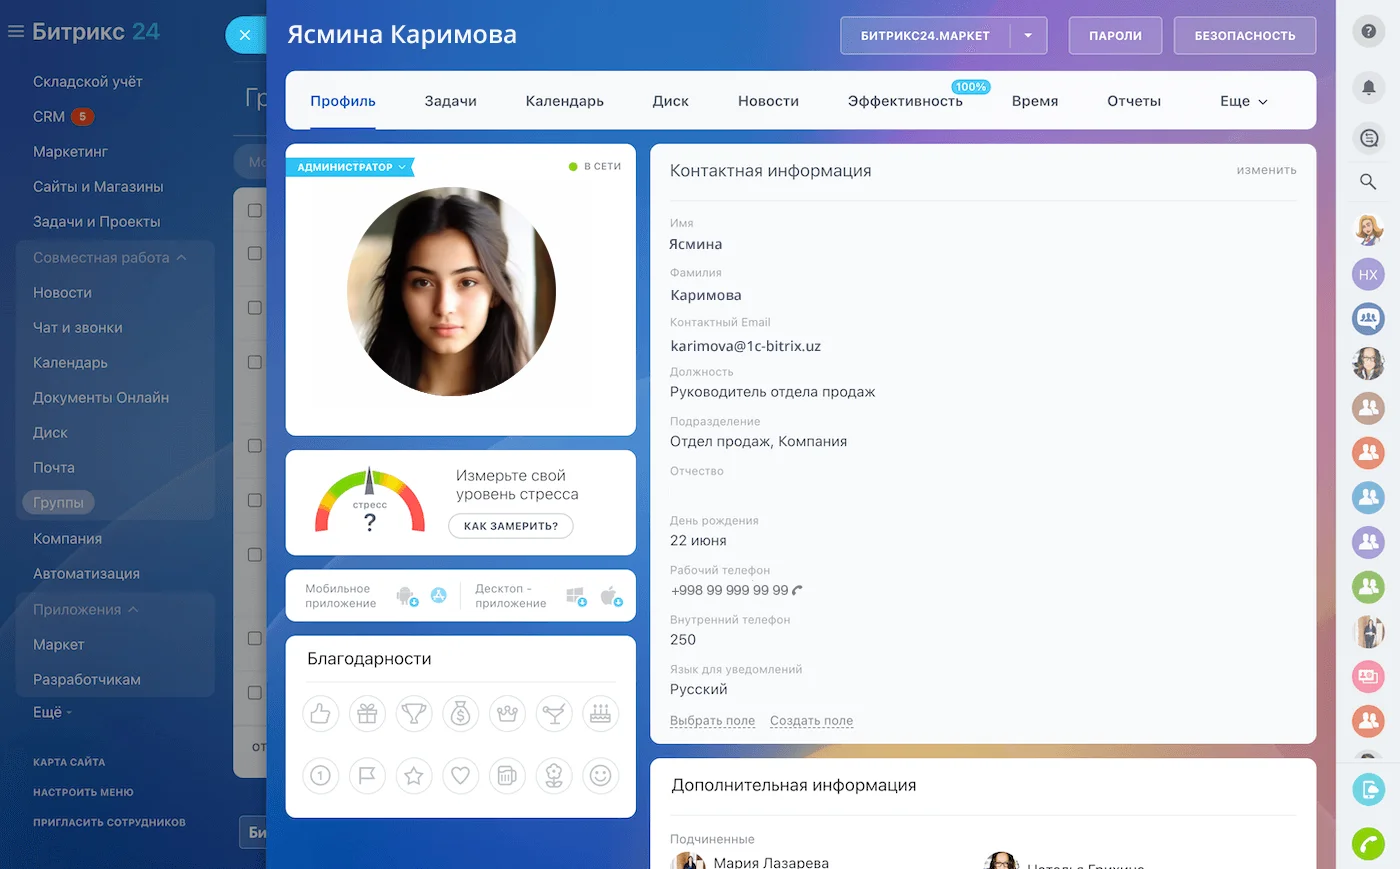Click the изменить link in contact info
The image size is (1400, 869).
(x=1266, y=170)
